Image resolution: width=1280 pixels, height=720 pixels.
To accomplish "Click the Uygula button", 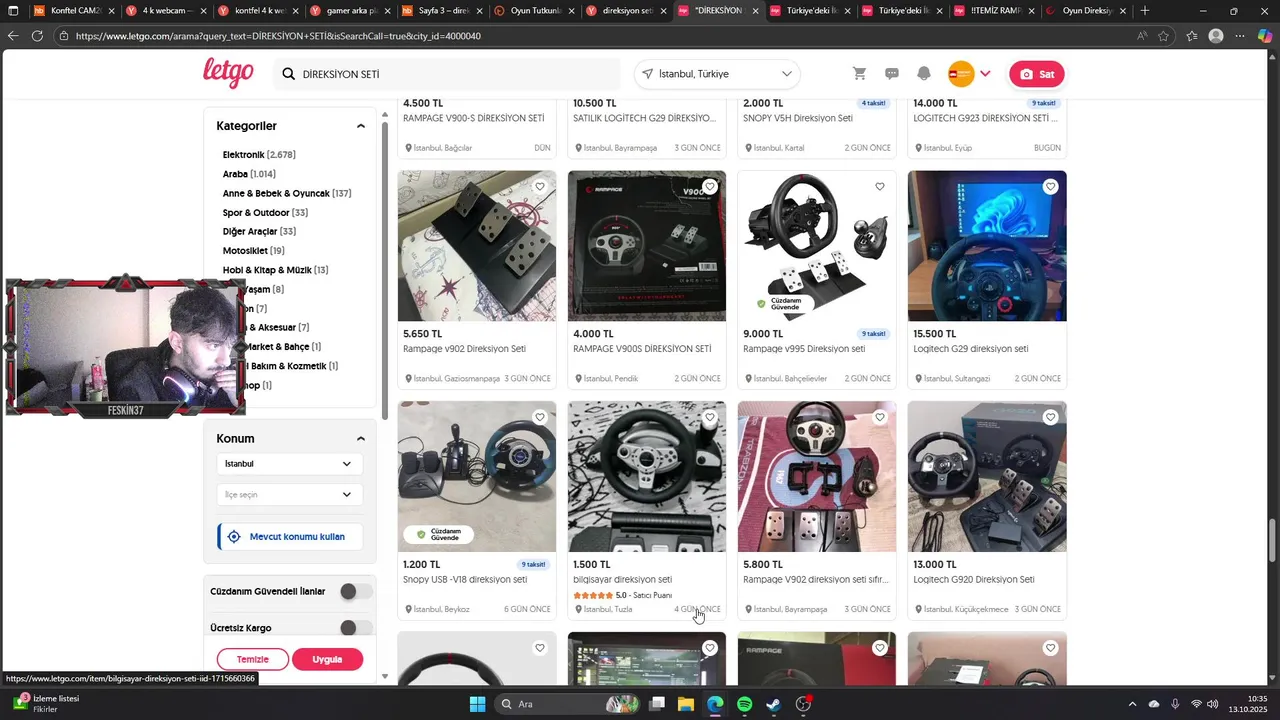I will click(327, 660).
